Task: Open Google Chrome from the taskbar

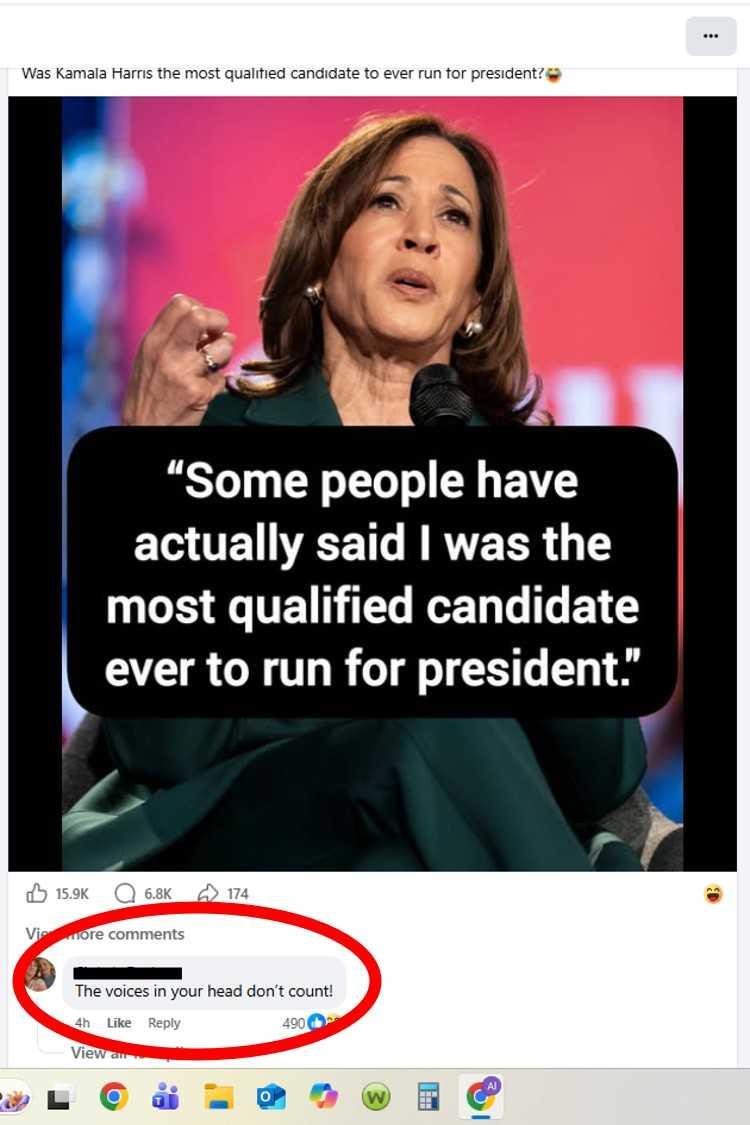Action: click(x=114, y=1097)
